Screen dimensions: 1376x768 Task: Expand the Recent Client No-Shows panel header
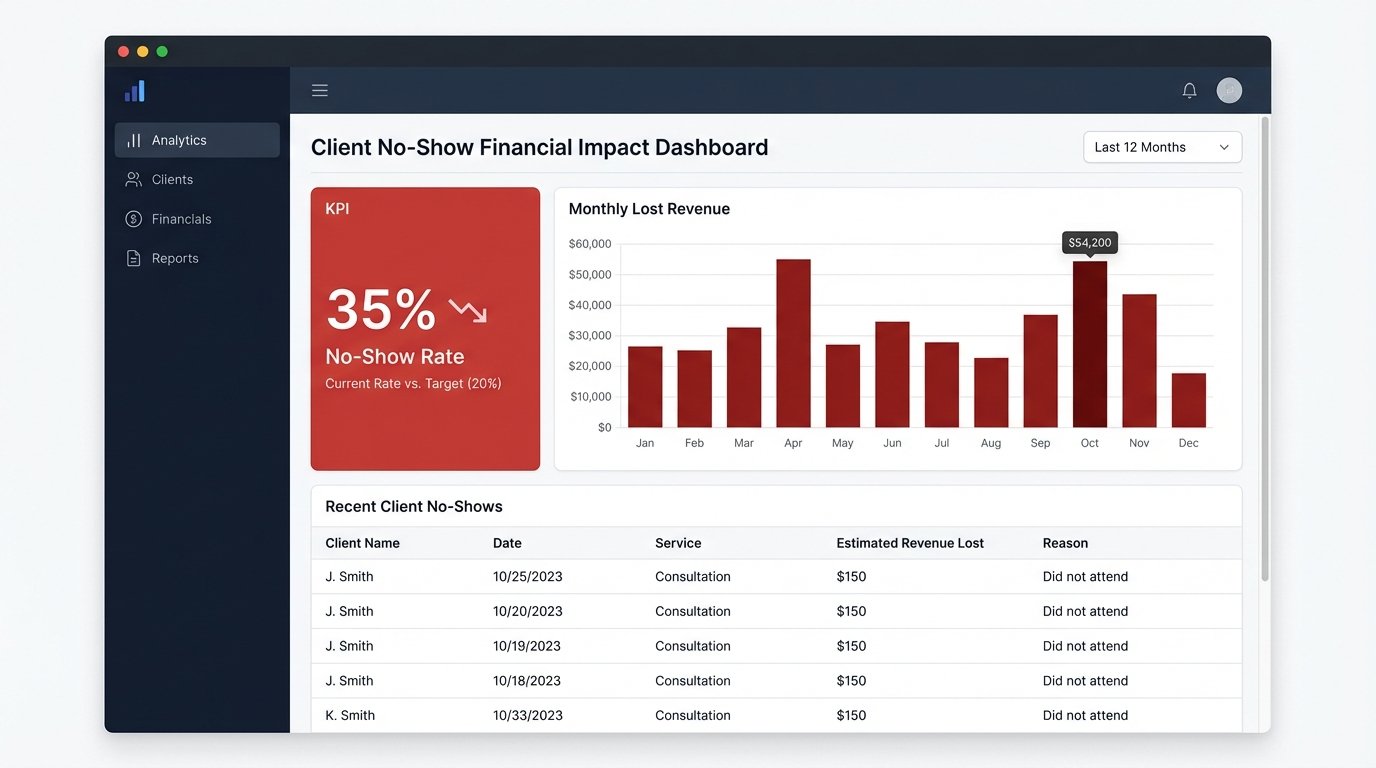pos(413,505)
